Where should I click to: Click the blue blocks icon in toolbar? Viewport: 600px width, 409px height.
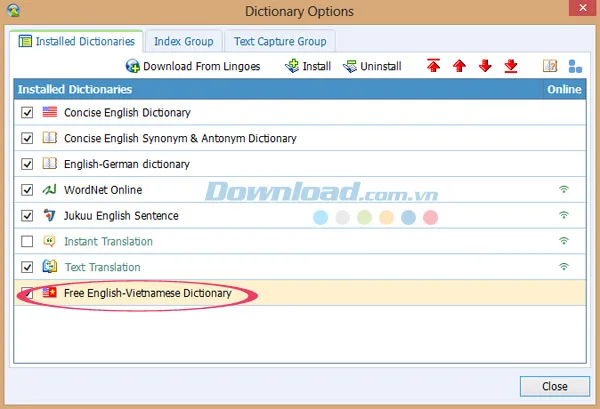[575, 66]
